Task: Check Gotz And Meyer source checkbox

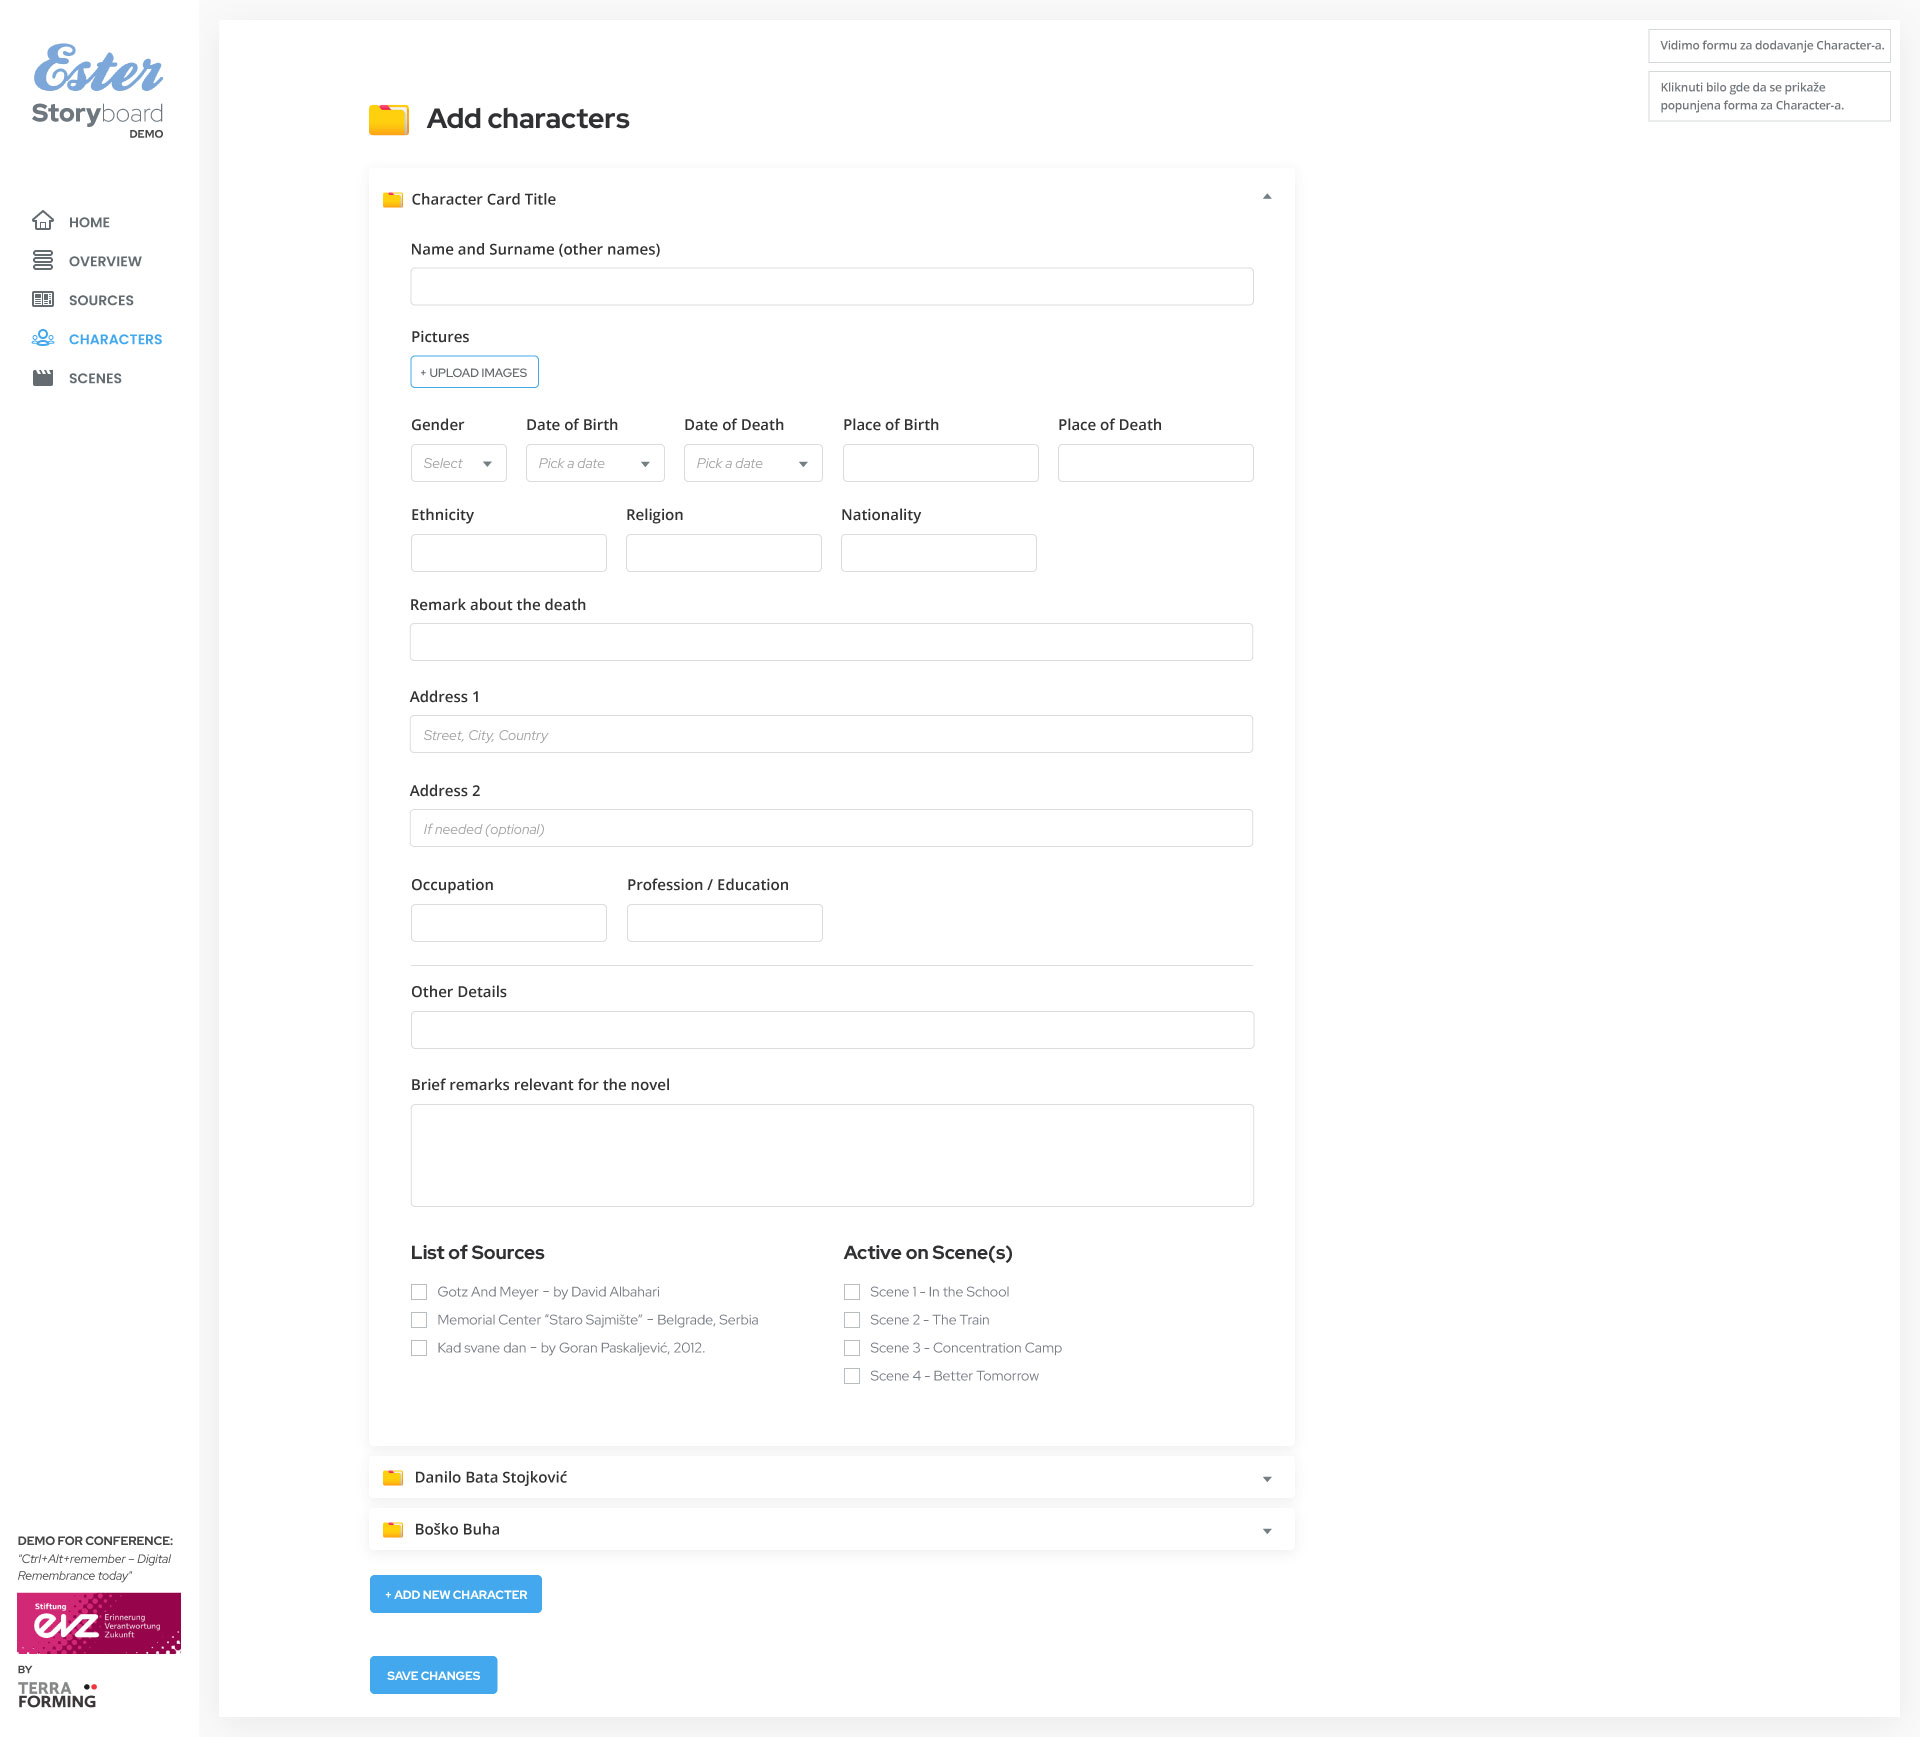Action: 419,1292
